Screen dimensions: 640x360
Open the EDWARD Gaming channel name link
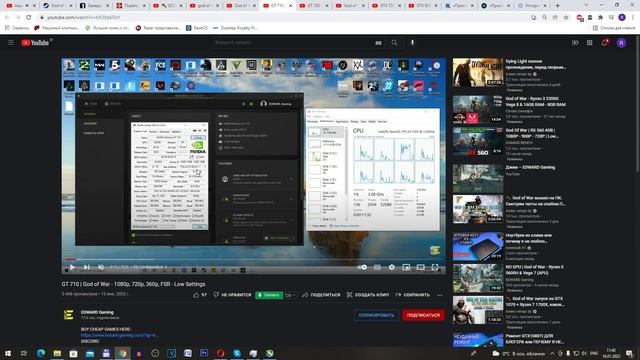[x=97, y=312]
